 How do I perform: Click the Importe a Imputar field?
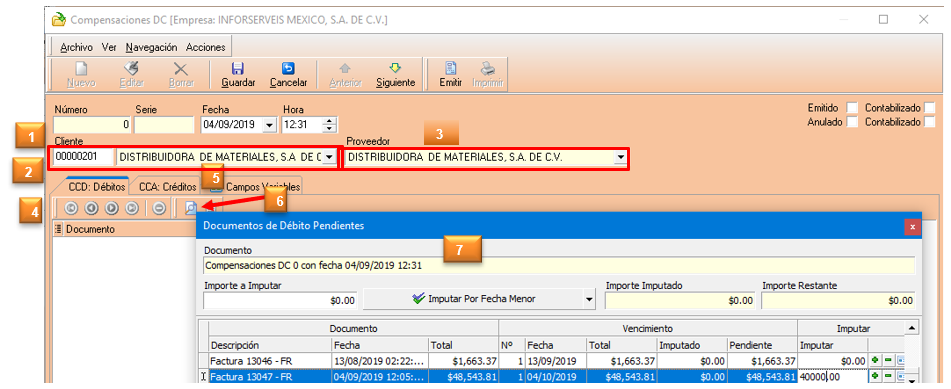(281, 300)
